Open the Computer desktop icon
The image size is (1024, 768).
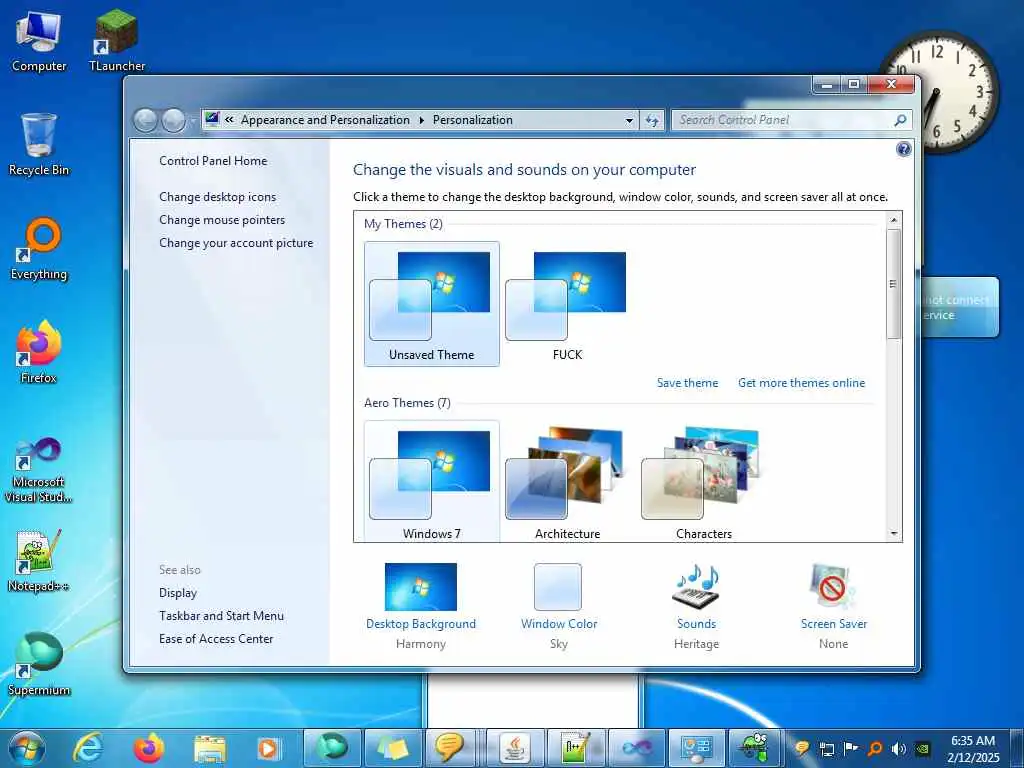coord(39,42)
